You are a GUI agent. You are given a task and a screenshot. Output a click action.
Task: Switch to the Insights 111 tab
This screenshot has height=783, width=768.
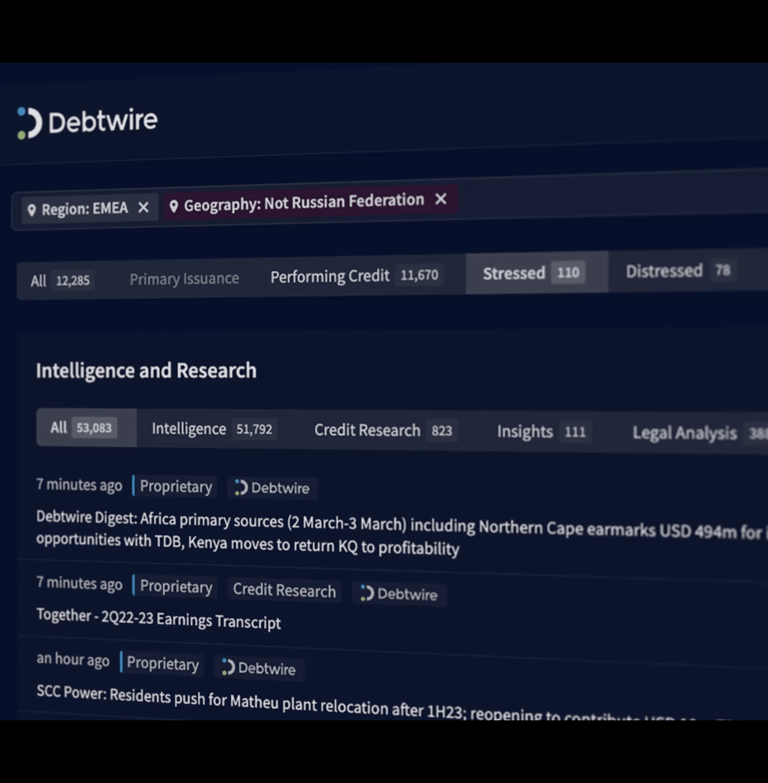(543, 431)
